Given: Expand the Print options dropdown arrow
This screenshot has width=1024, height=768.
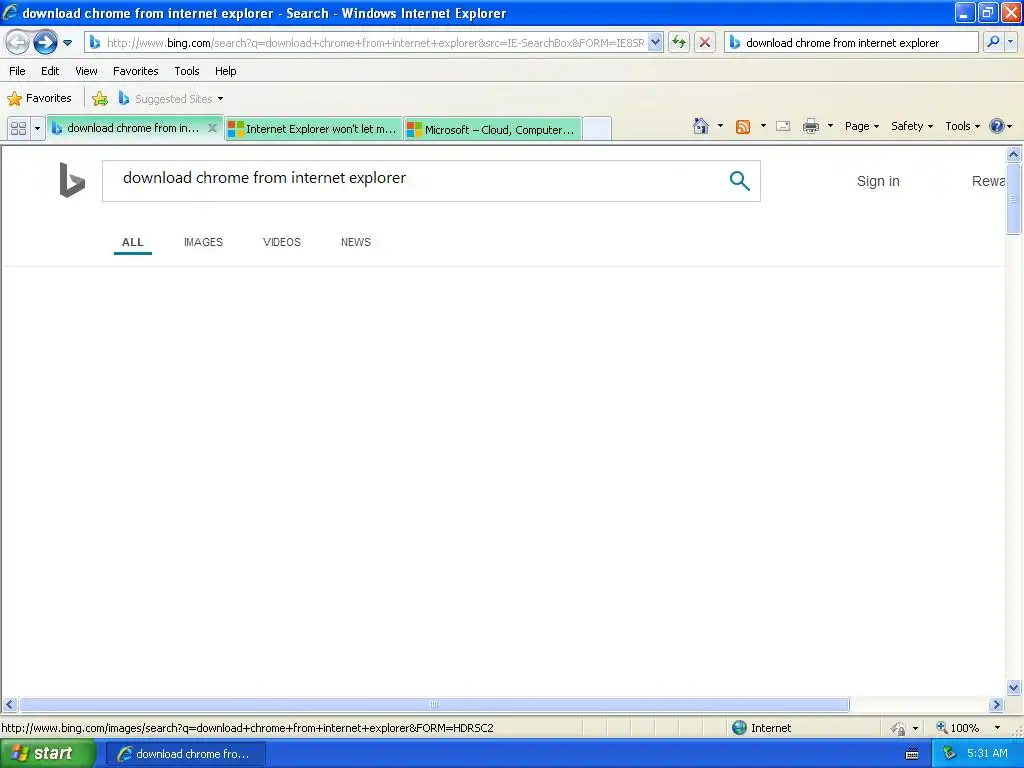Looking at the screenshot, I should [x=830, y=126].
